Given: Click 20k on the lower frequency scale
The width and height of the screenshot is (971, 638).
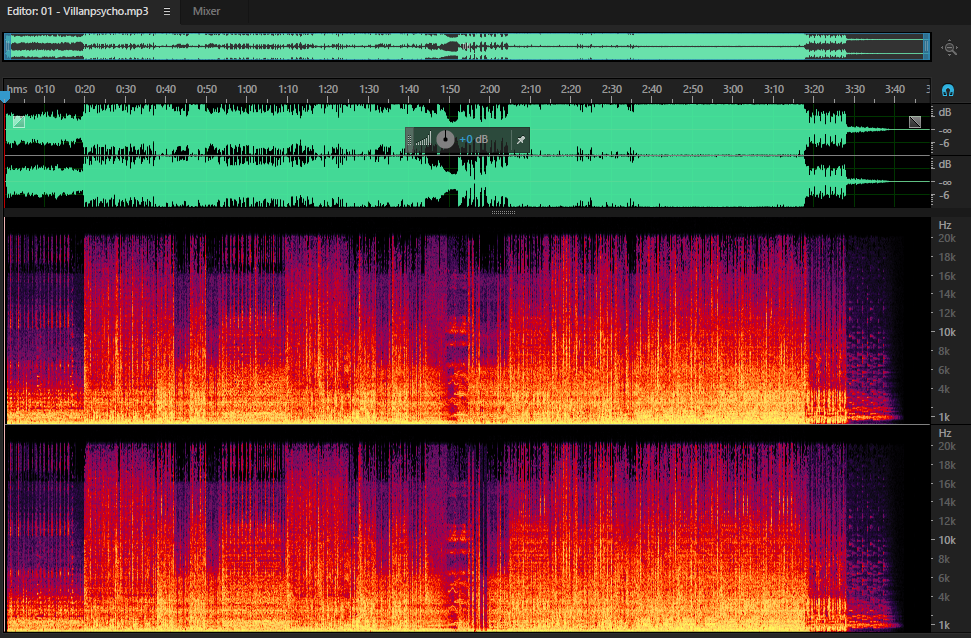Looking at the screenshot, I should (947, 446).
